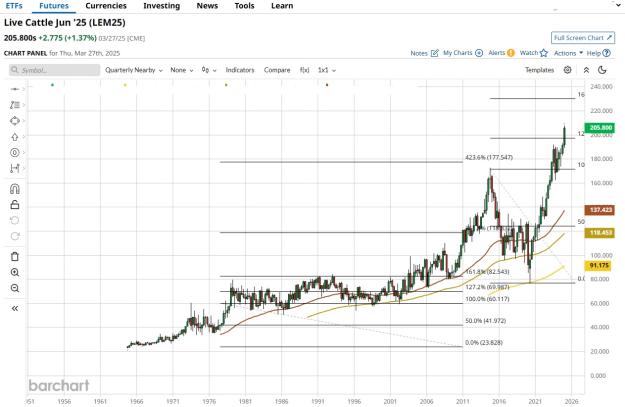Expand the crosshair tool options arrow
Screen dimensions: 625x407
[x=24, y=89]
